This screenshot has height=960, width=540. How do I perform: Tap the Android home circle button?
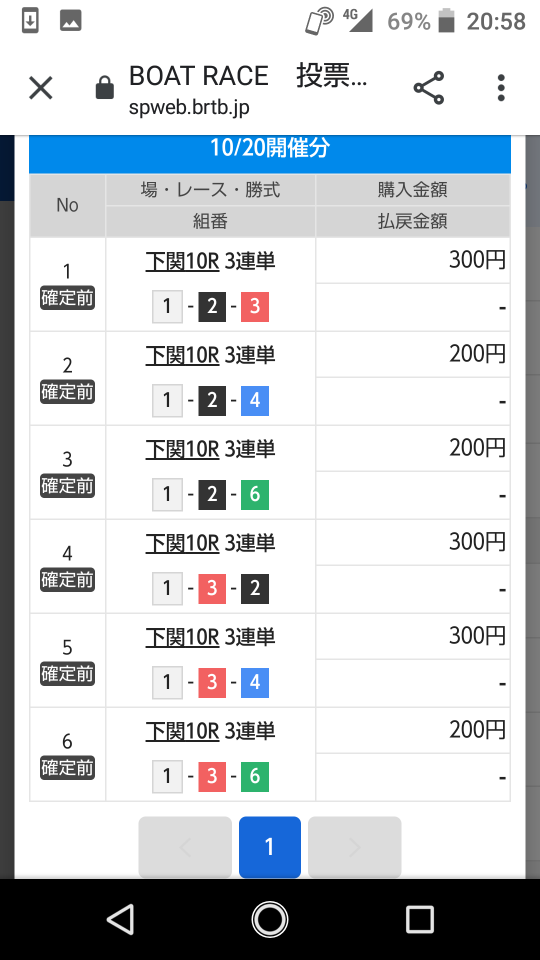(270, 919)
